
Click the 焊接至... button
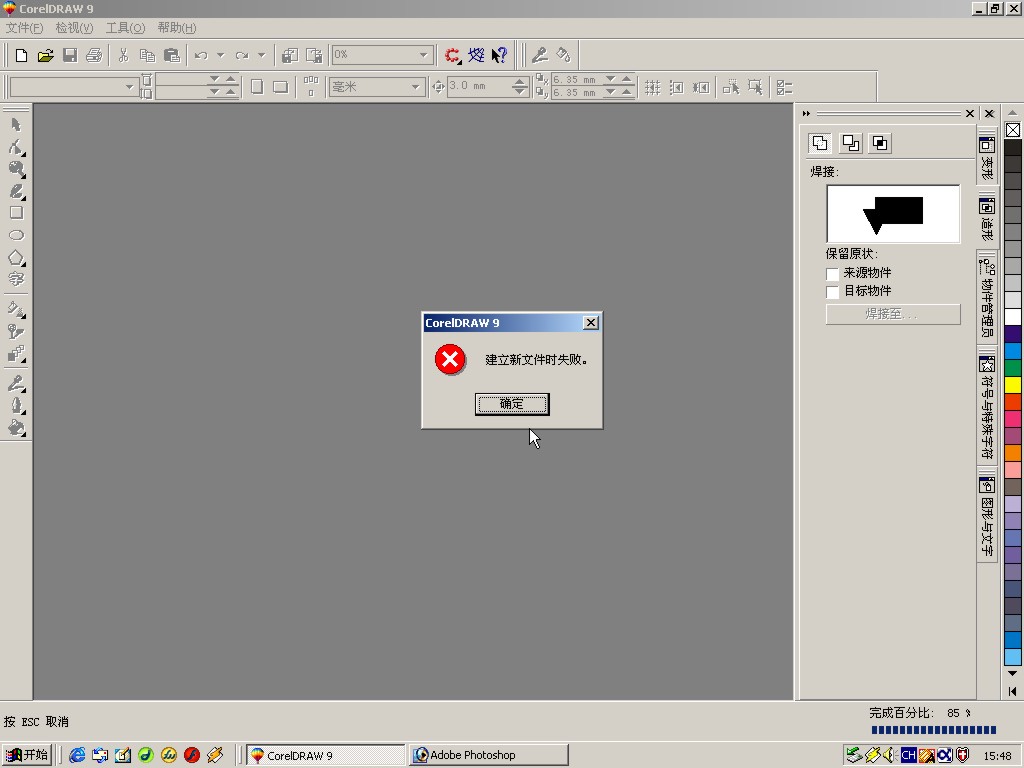coord(893,314)
